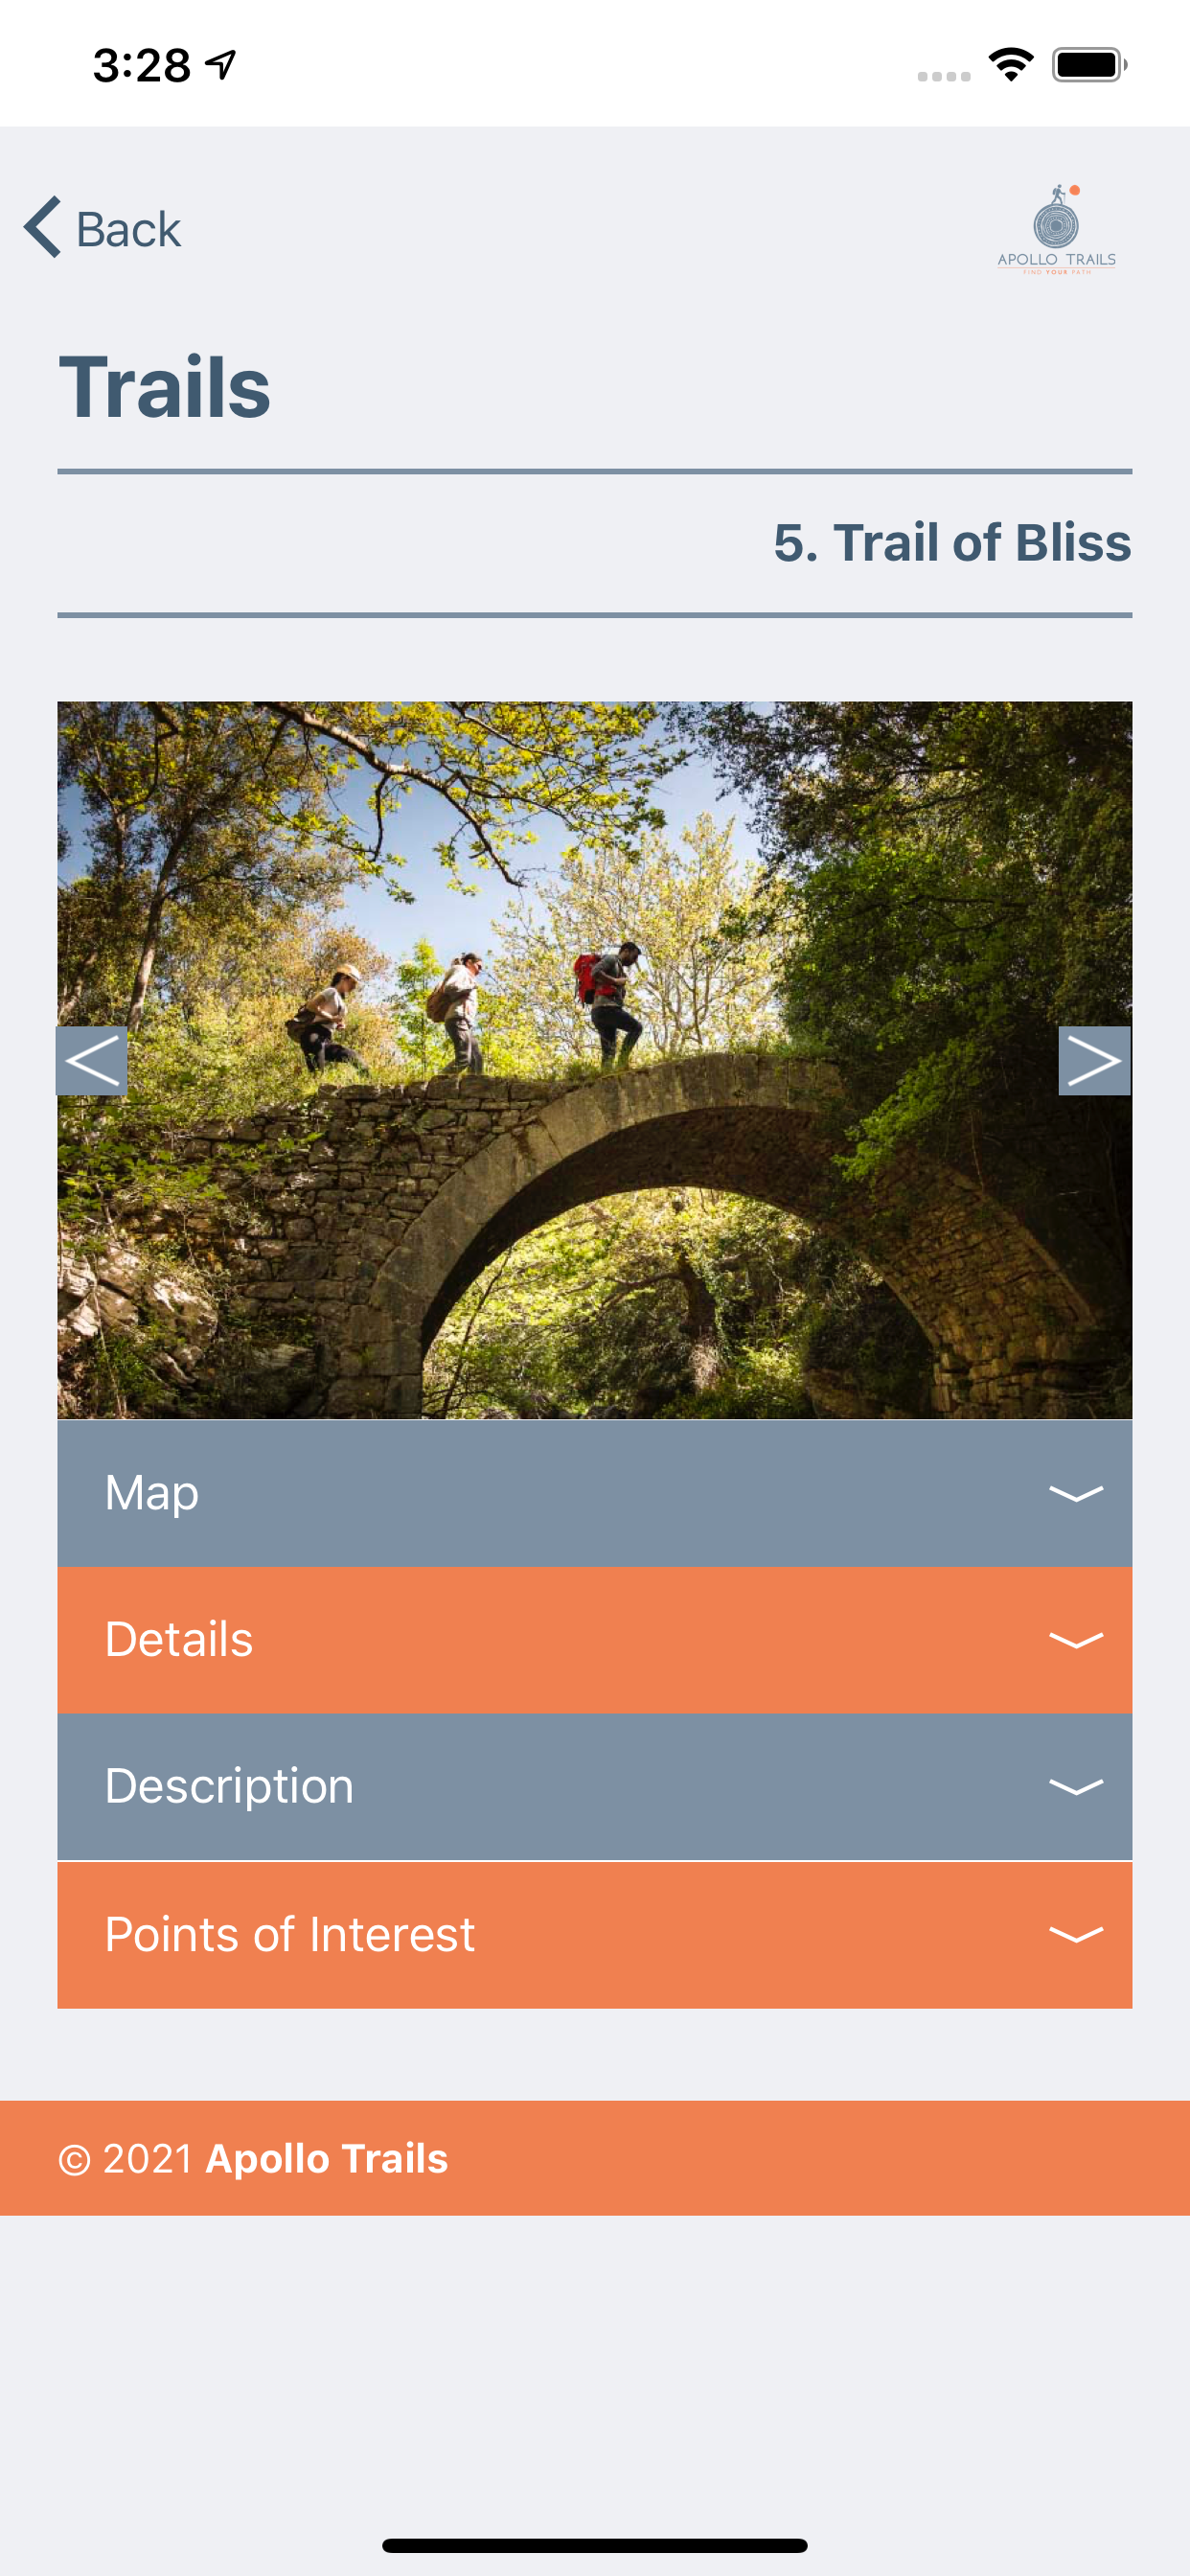Image resolution: width=1190 pixels, height=2576 pixels.
Task: Open the Details accordion row
Action: tap(594, 1640)
